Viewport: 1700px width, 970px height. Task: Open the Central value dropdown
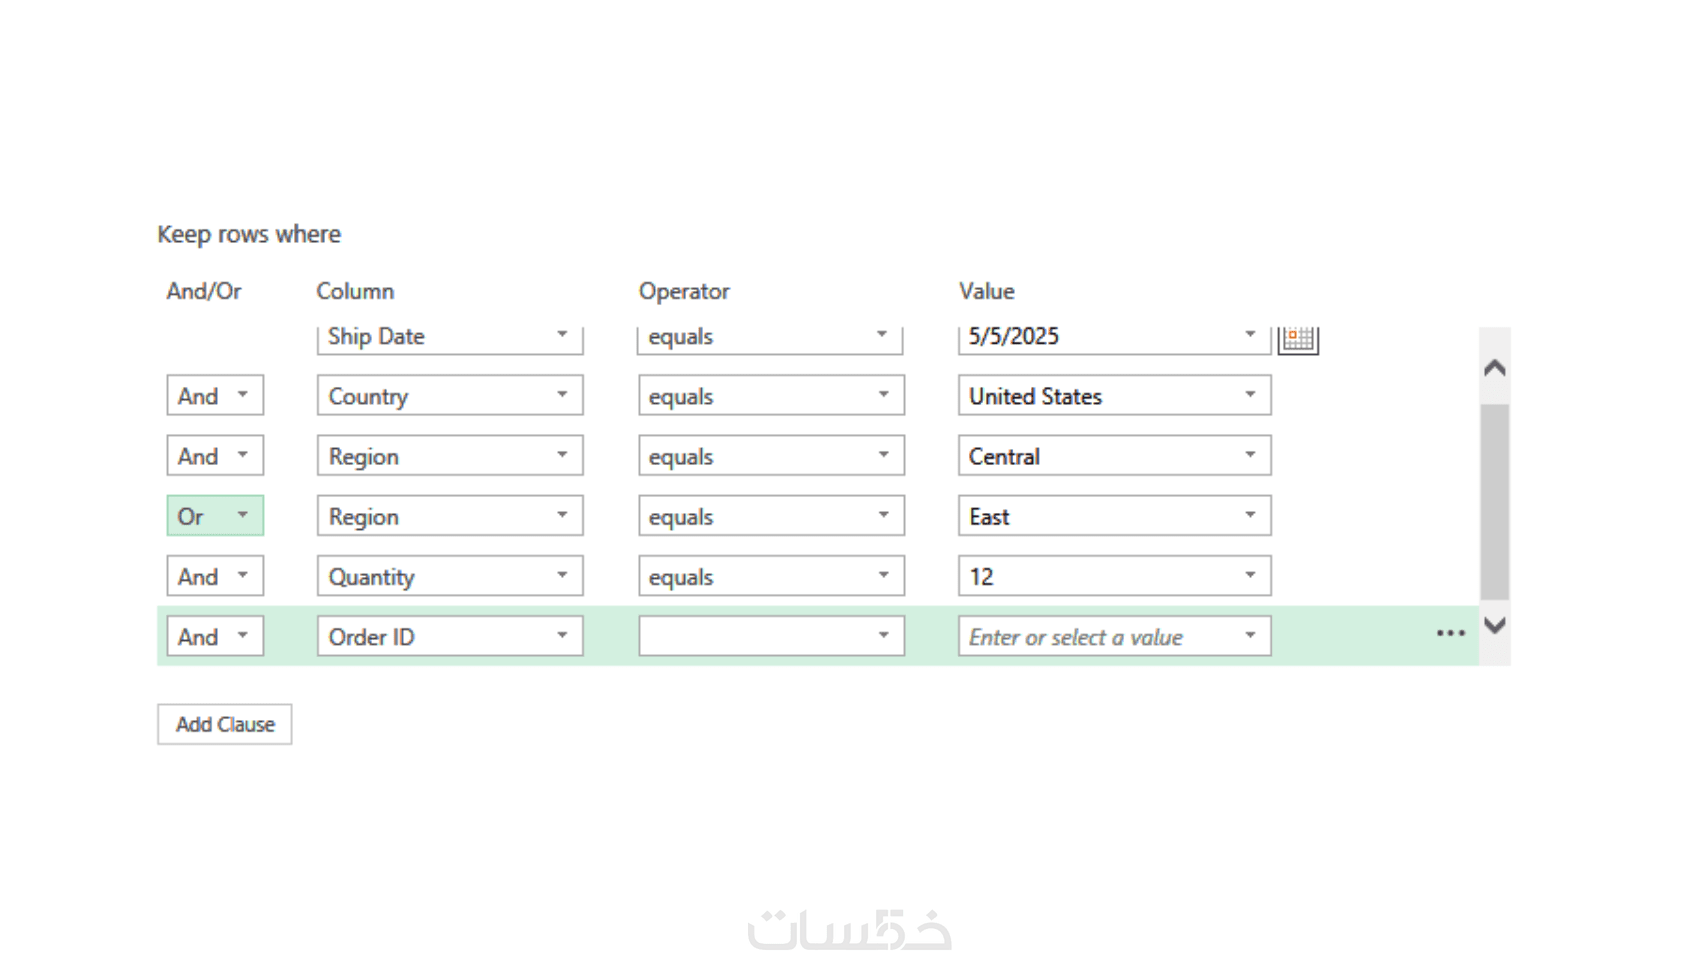(x=1115, y=456)
